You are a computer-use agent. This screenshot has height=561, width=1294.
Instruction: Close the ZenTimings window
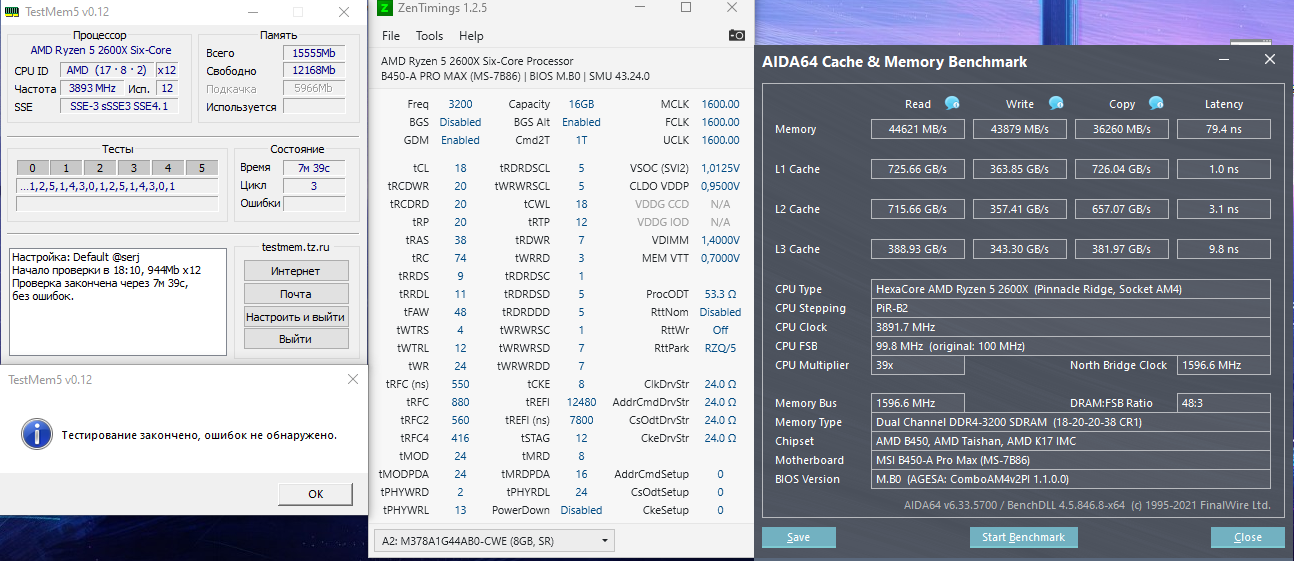732,8
